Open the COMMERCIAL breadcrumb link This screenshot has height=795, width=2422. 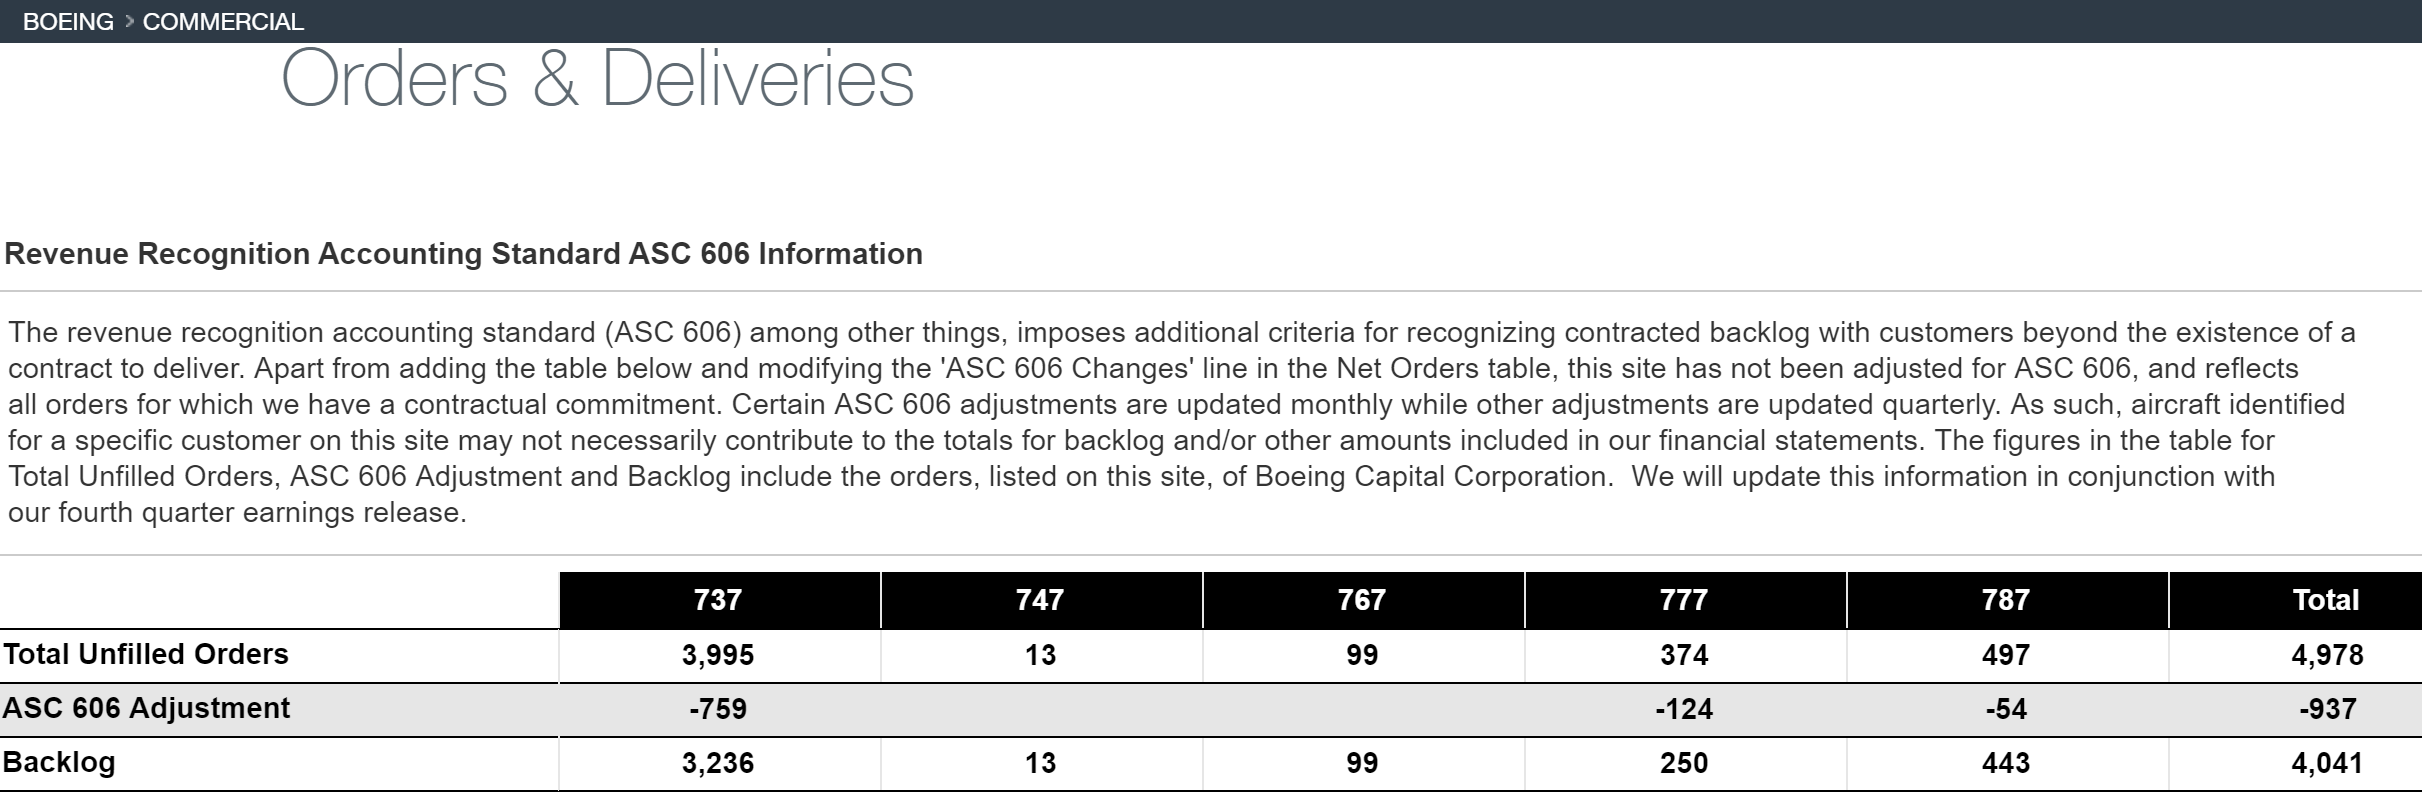click(223, 21)
